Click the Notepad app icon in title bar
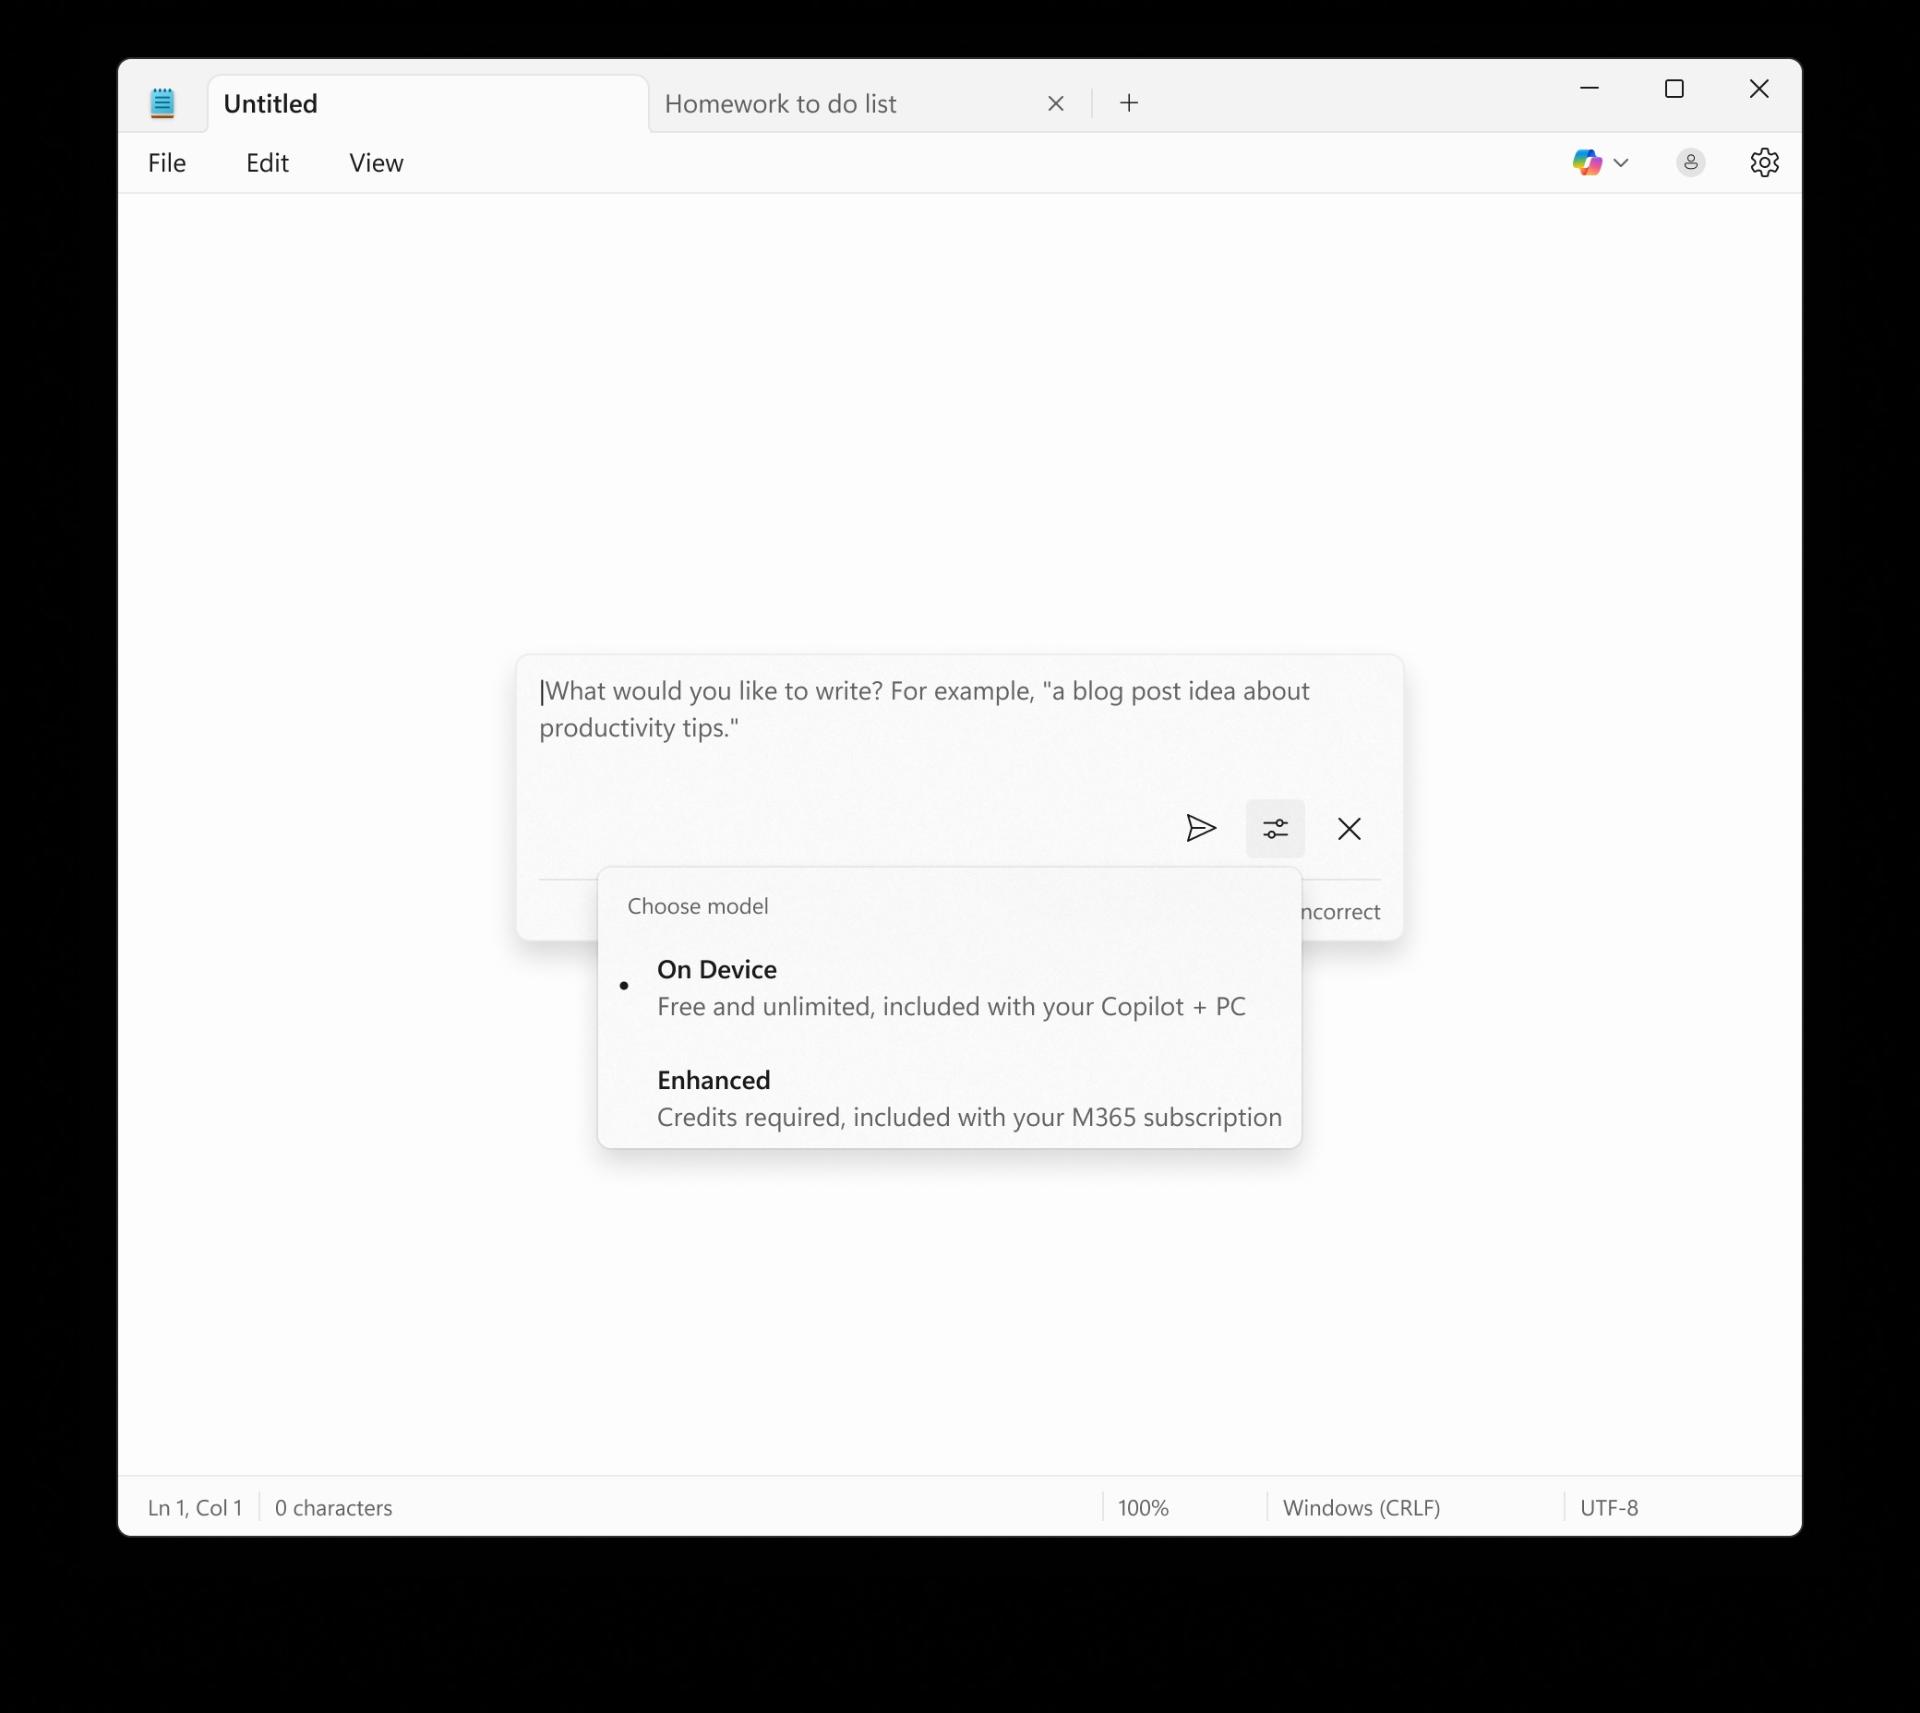 point(162,103)
